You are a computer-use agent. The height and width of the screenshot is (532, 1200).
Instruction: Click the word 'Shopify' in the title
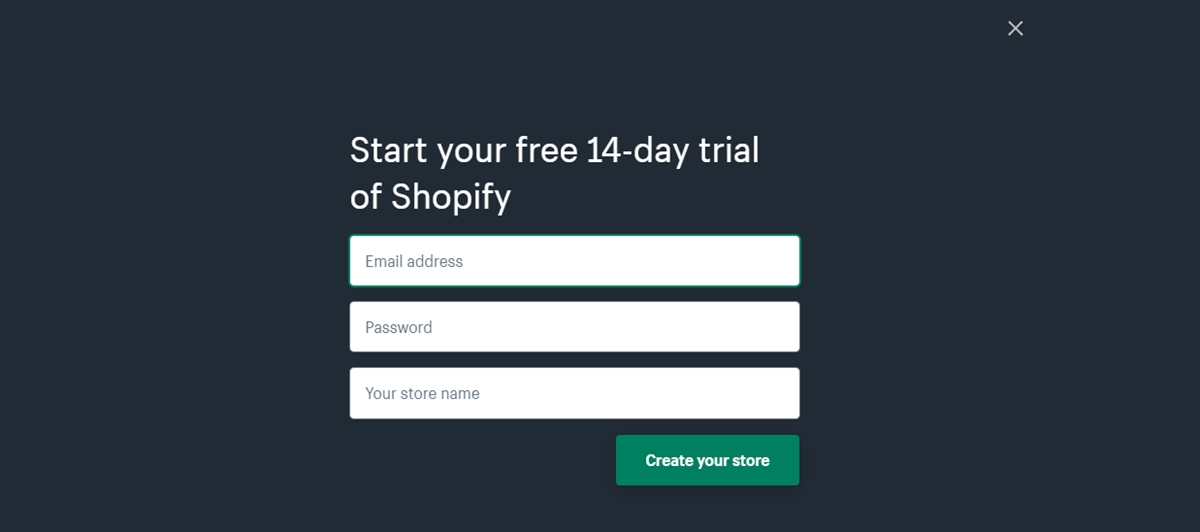[451, 196]
